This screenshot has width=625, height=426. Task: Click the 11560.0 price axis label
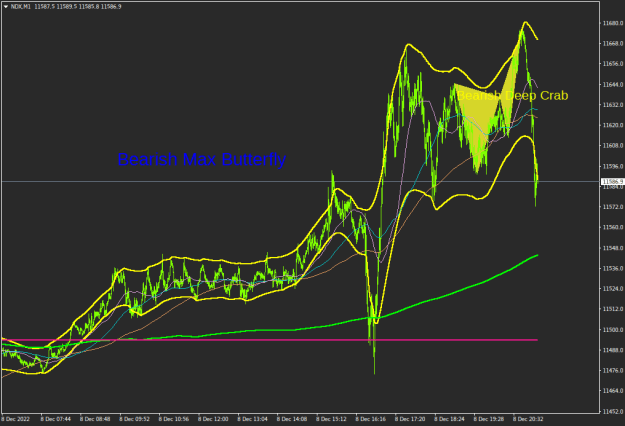[613, 228]
